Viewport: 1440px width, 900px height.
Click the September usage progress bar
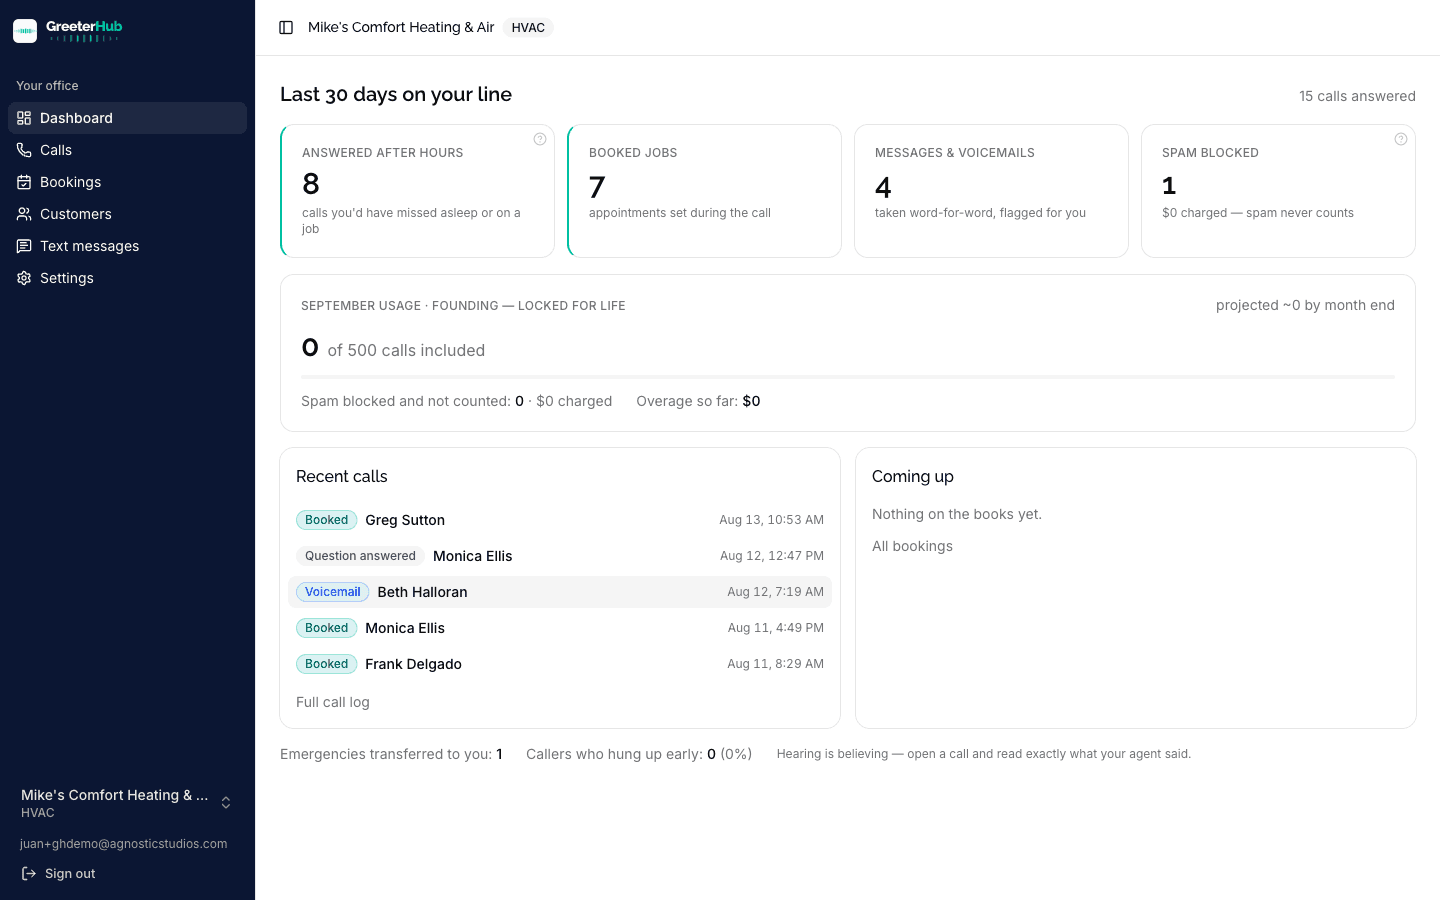pyautogui.click(x=848, y=377)
